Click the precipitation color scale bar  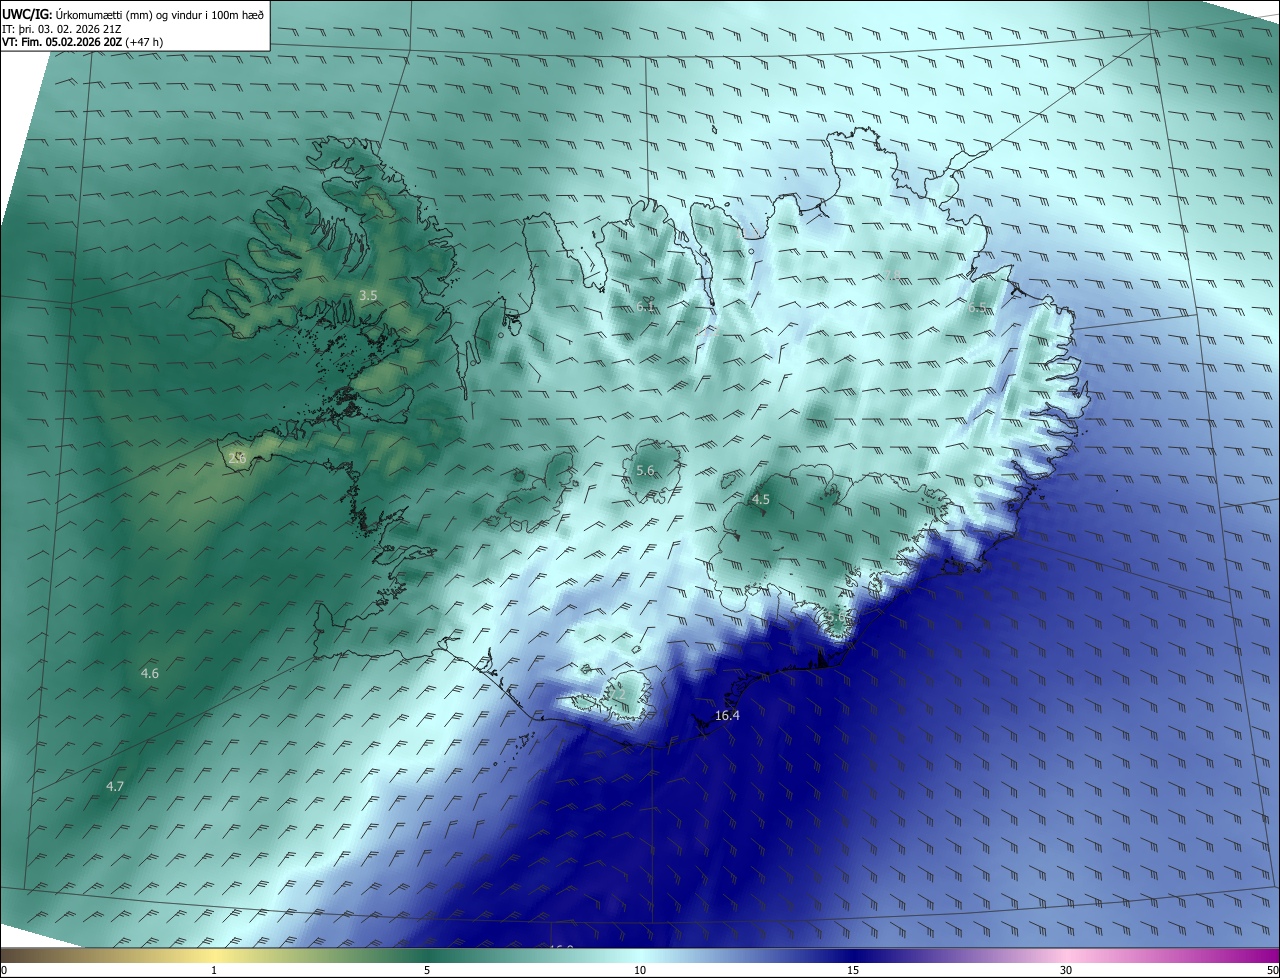pyautogui.click(x=640, y=956)
